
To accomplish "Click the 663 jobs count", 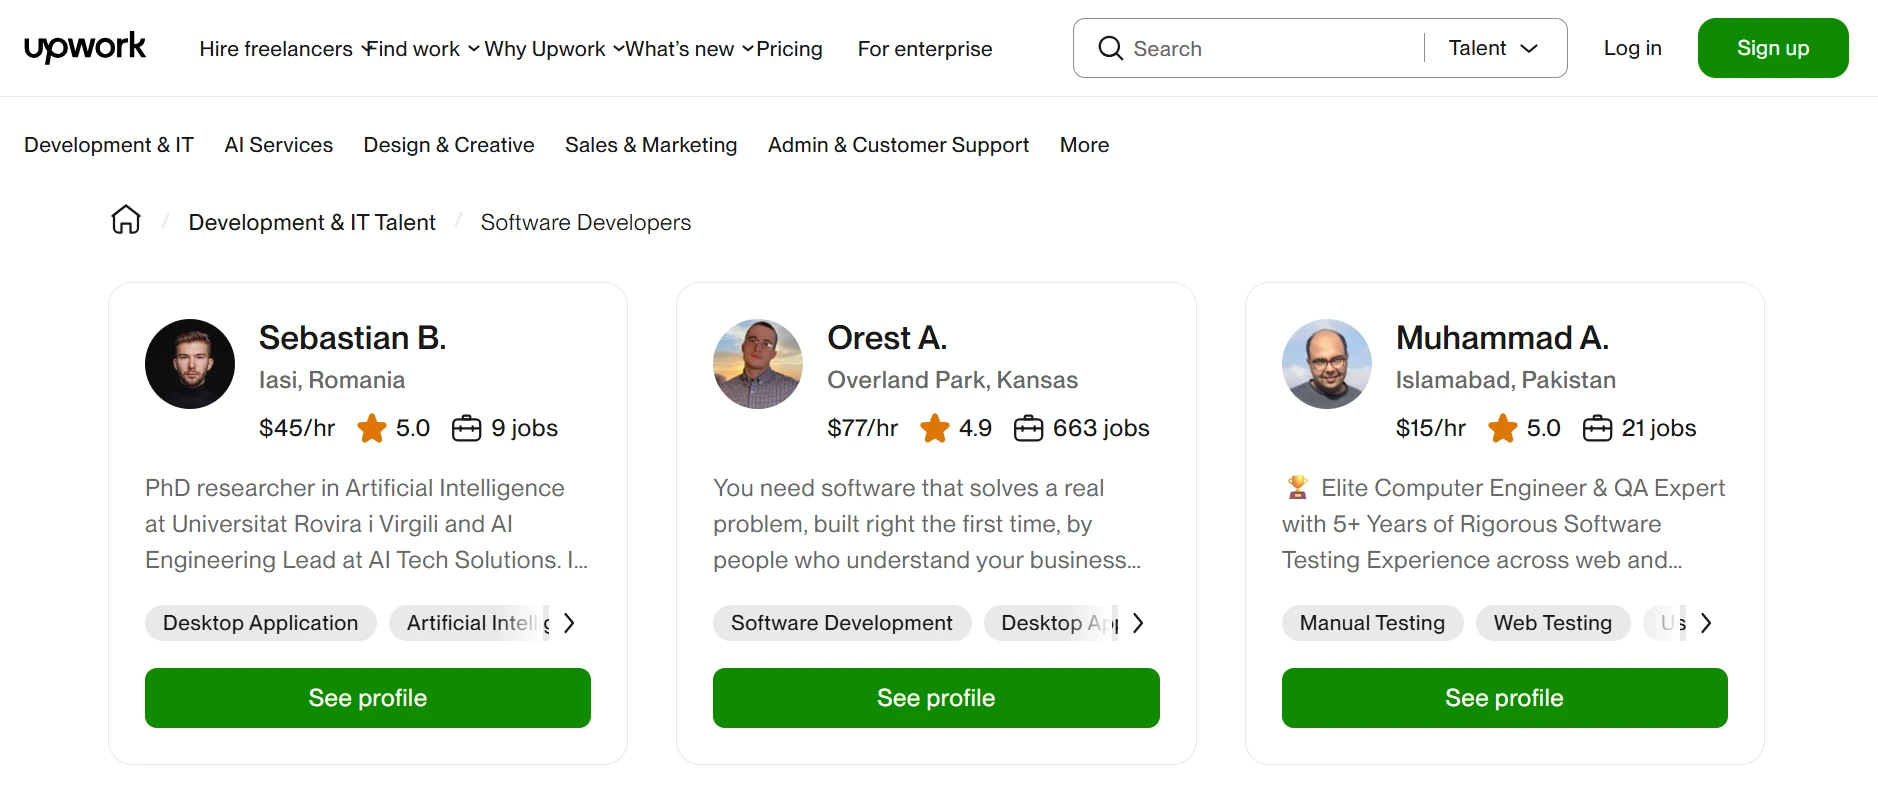I will pyautogui.click(x=1101, y=428).
